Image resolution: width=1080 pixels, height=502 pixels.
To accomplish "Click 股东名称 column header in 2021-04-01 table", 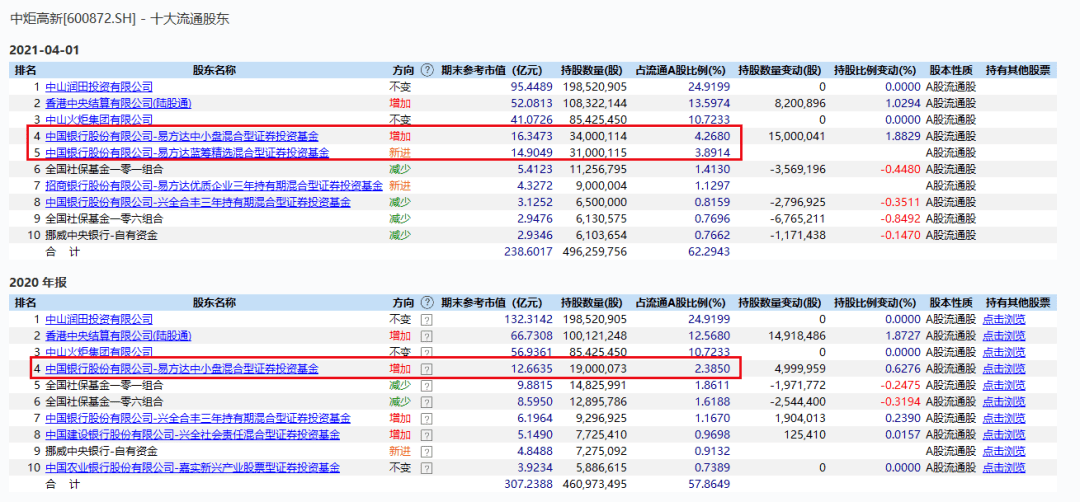I will pyautogui.click(x=214, y=70).
